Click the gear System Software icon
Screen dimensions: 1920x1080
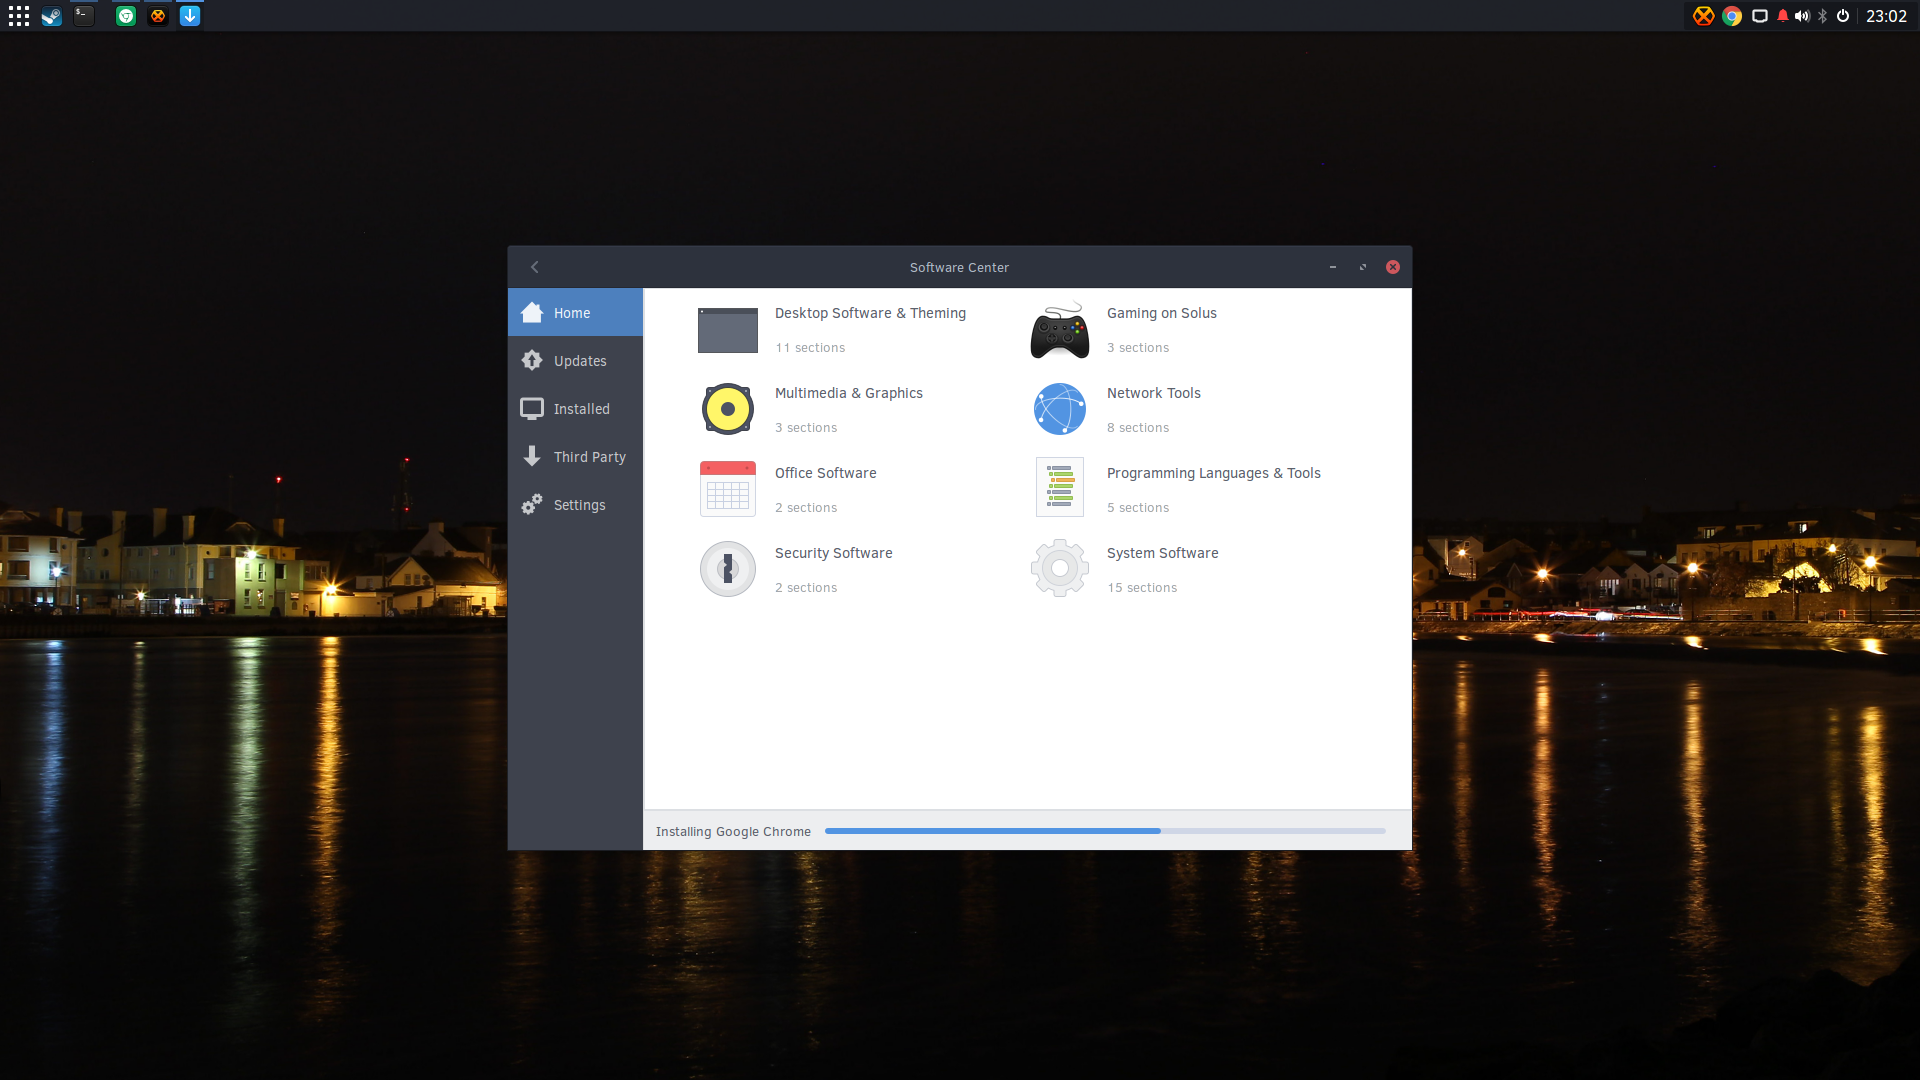tap(1060, 568)
